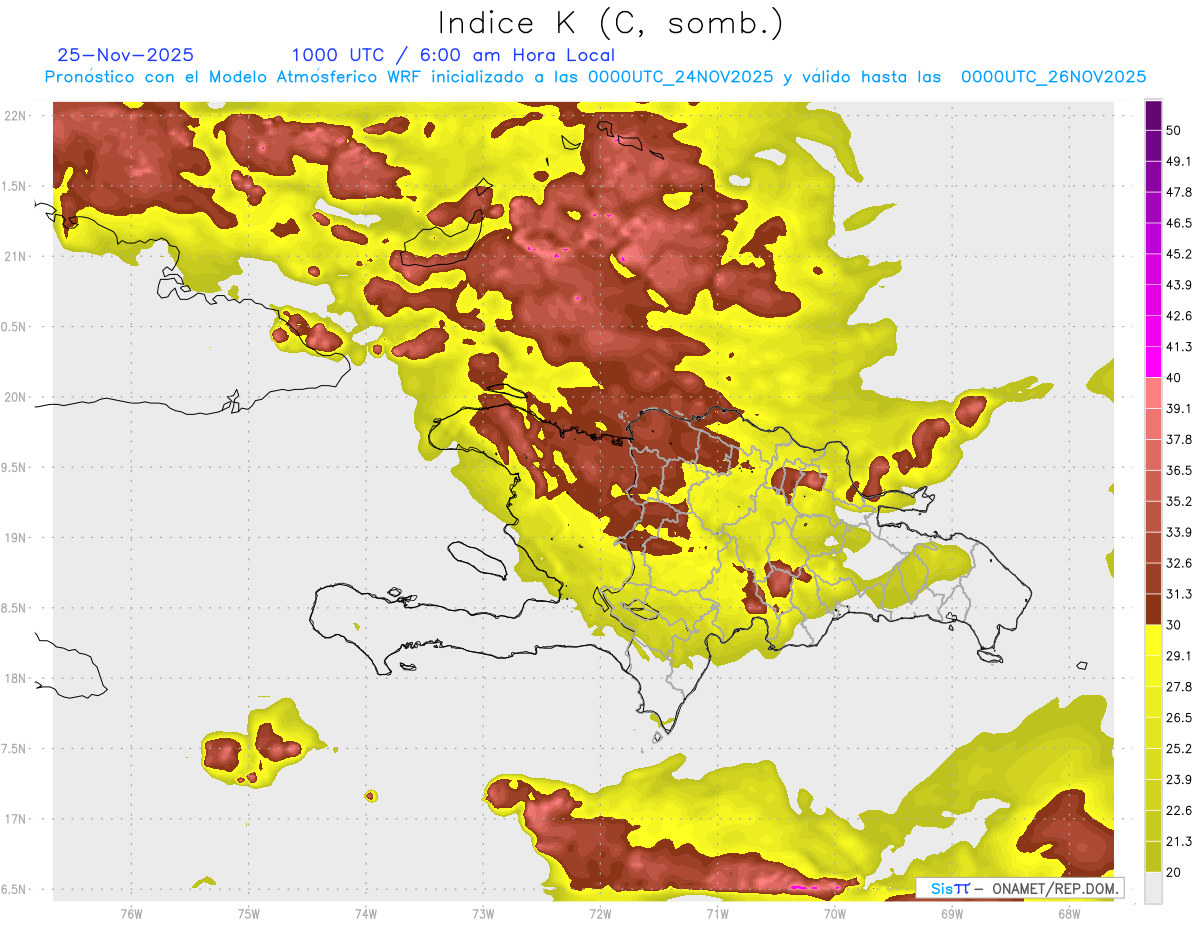
Task: Click the 0000UTC_24NOV2025 initialization time text
Action: 681,77
